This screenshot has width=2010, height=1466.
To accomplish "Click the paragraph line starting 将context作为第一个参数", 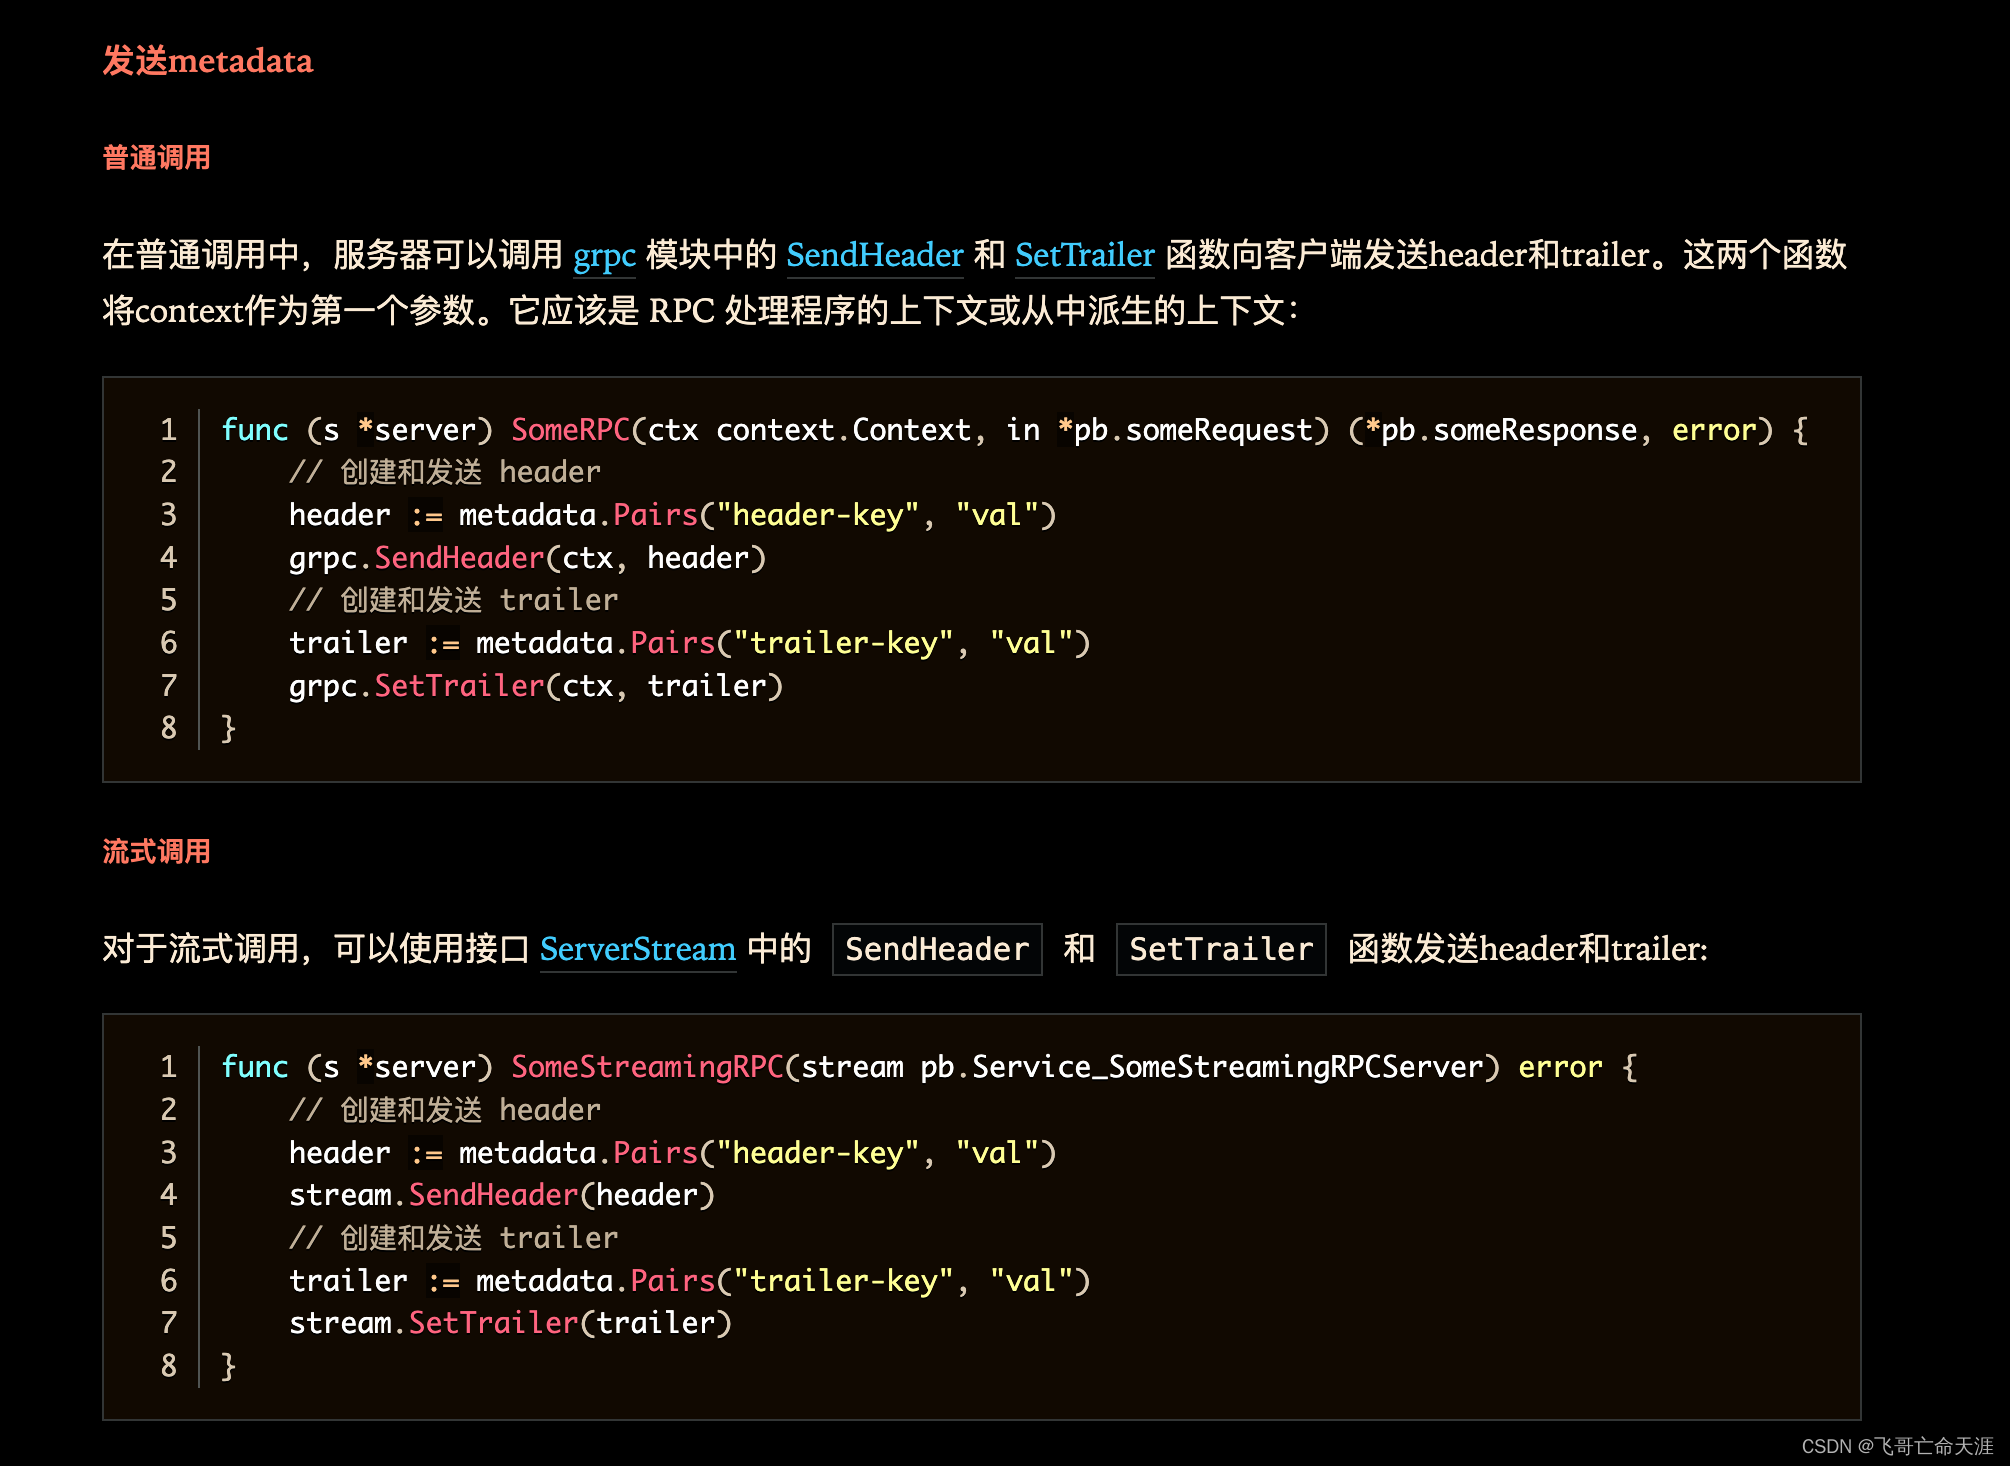I will click(700, 311).
